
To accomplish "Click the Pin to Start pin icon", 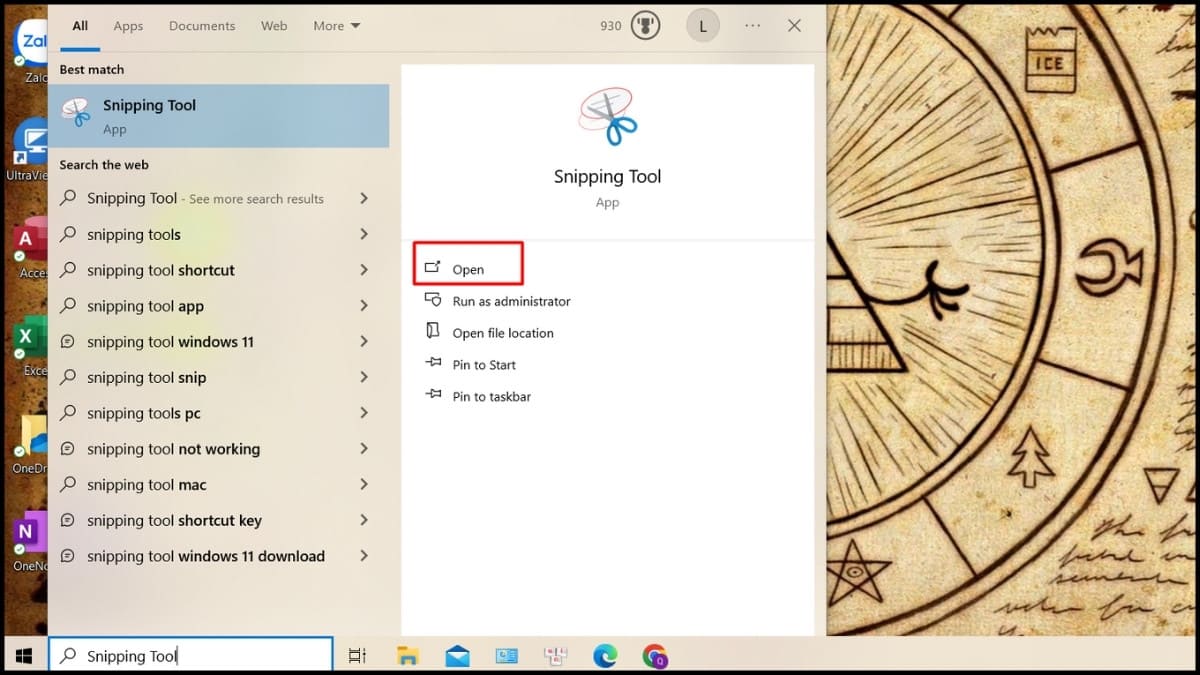I will (x=433, y=364).
